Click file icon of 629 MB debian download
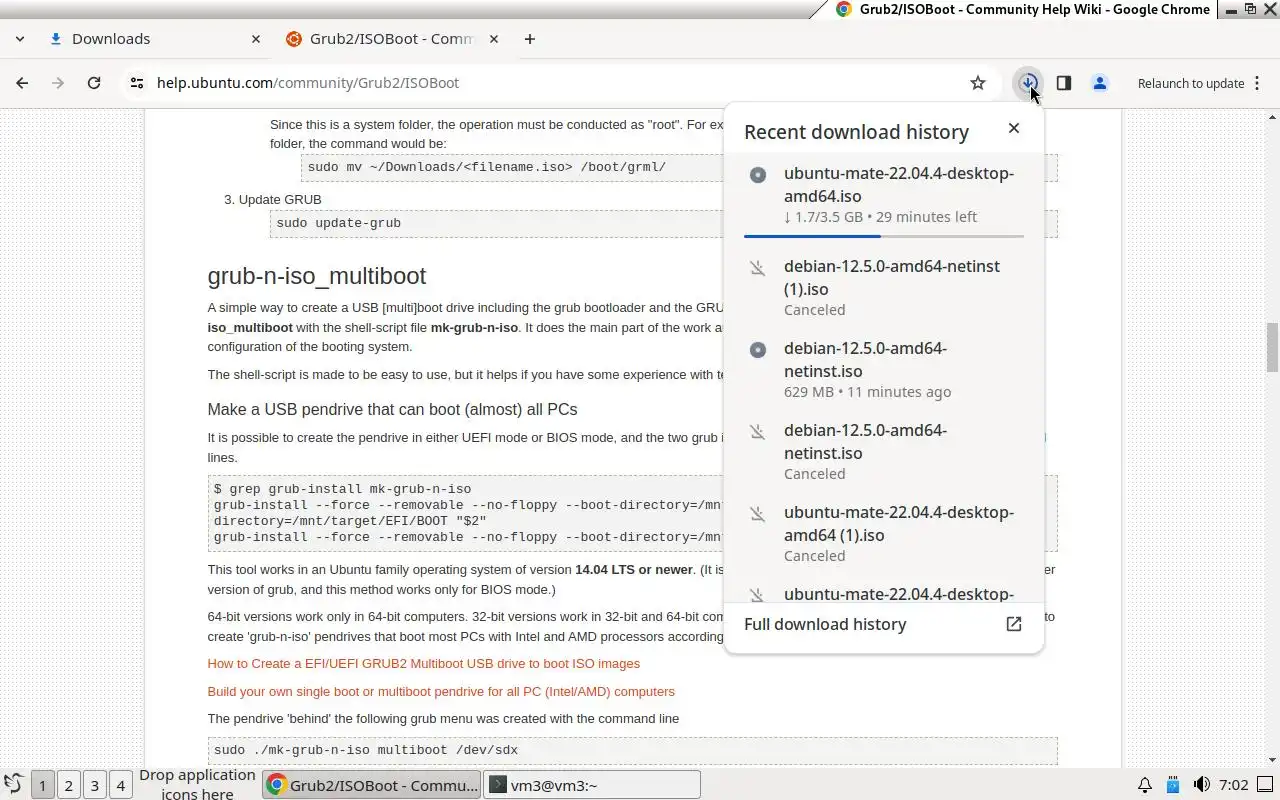Viewport: 1280px width, 800px height. pos(758,350)
